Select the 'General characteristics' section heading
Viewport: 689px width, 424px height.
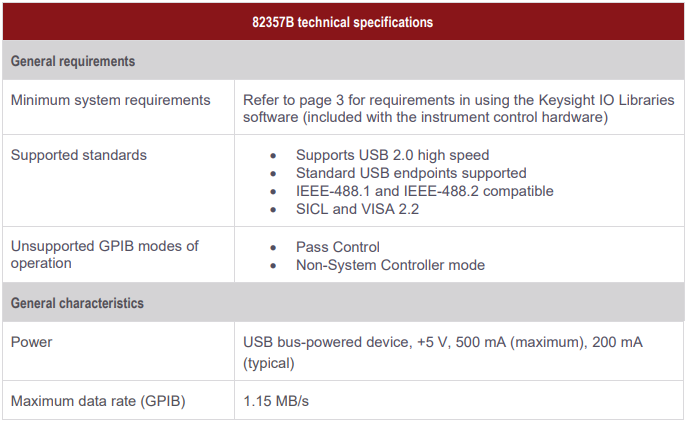coord(77,303)
